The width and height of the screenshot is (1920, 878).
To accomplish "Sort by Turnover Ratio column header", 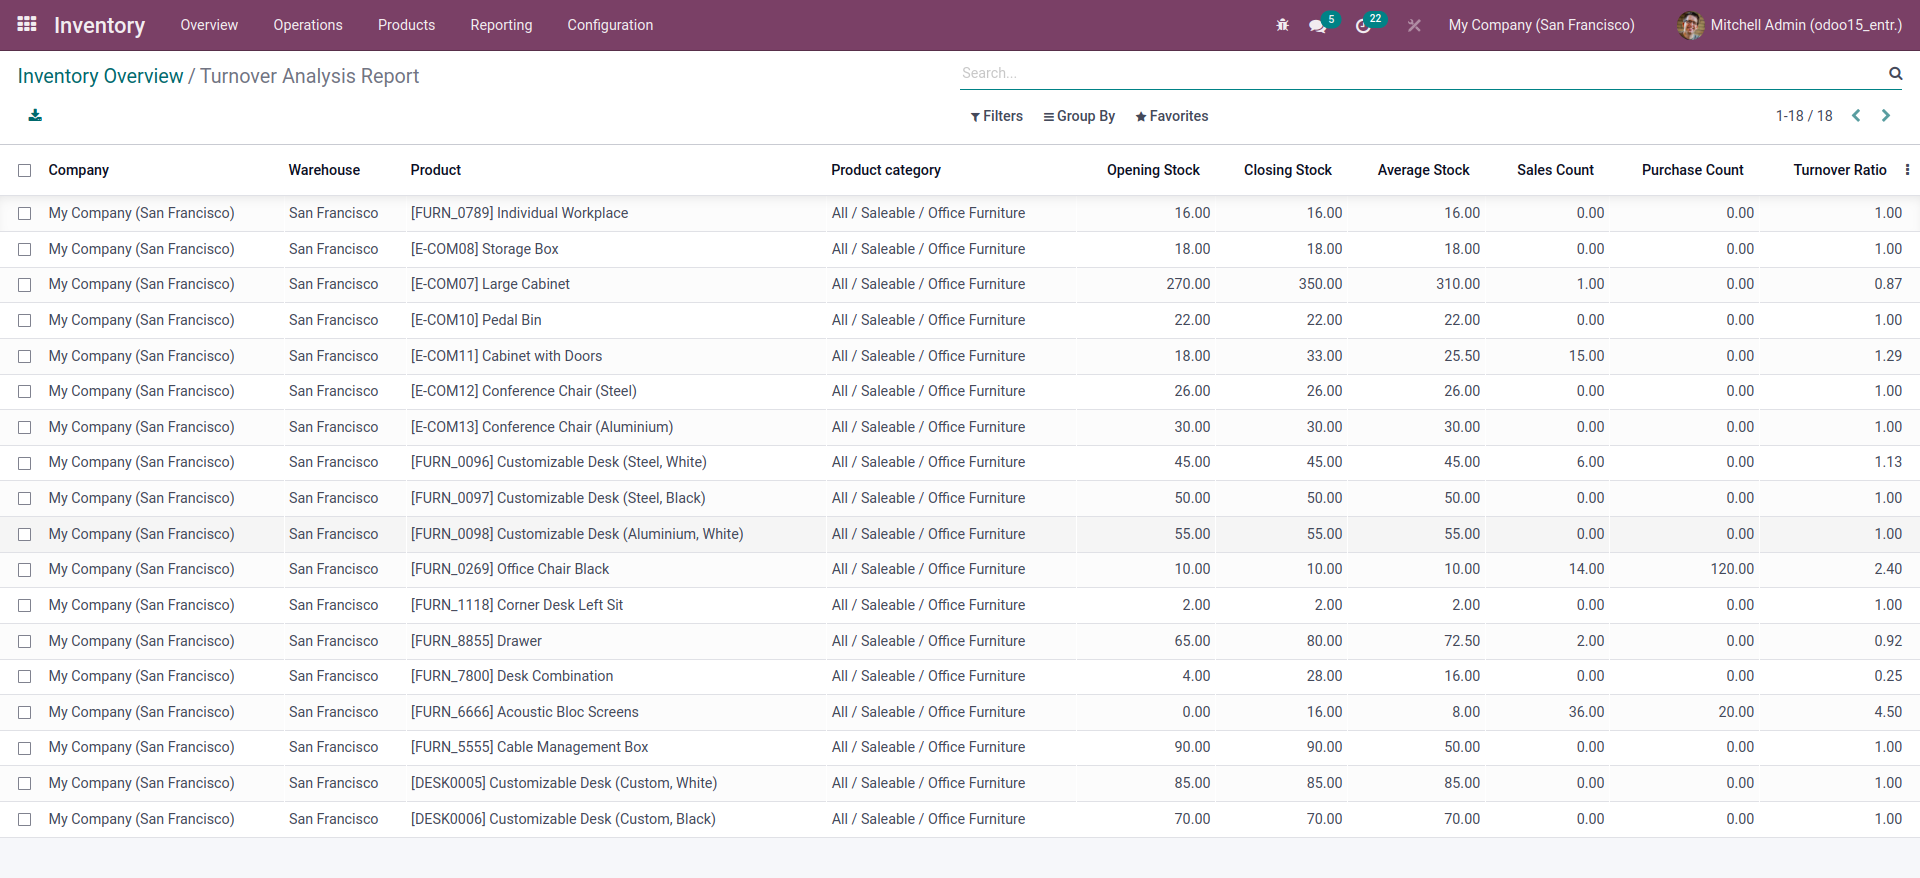I will [1840, 170].
